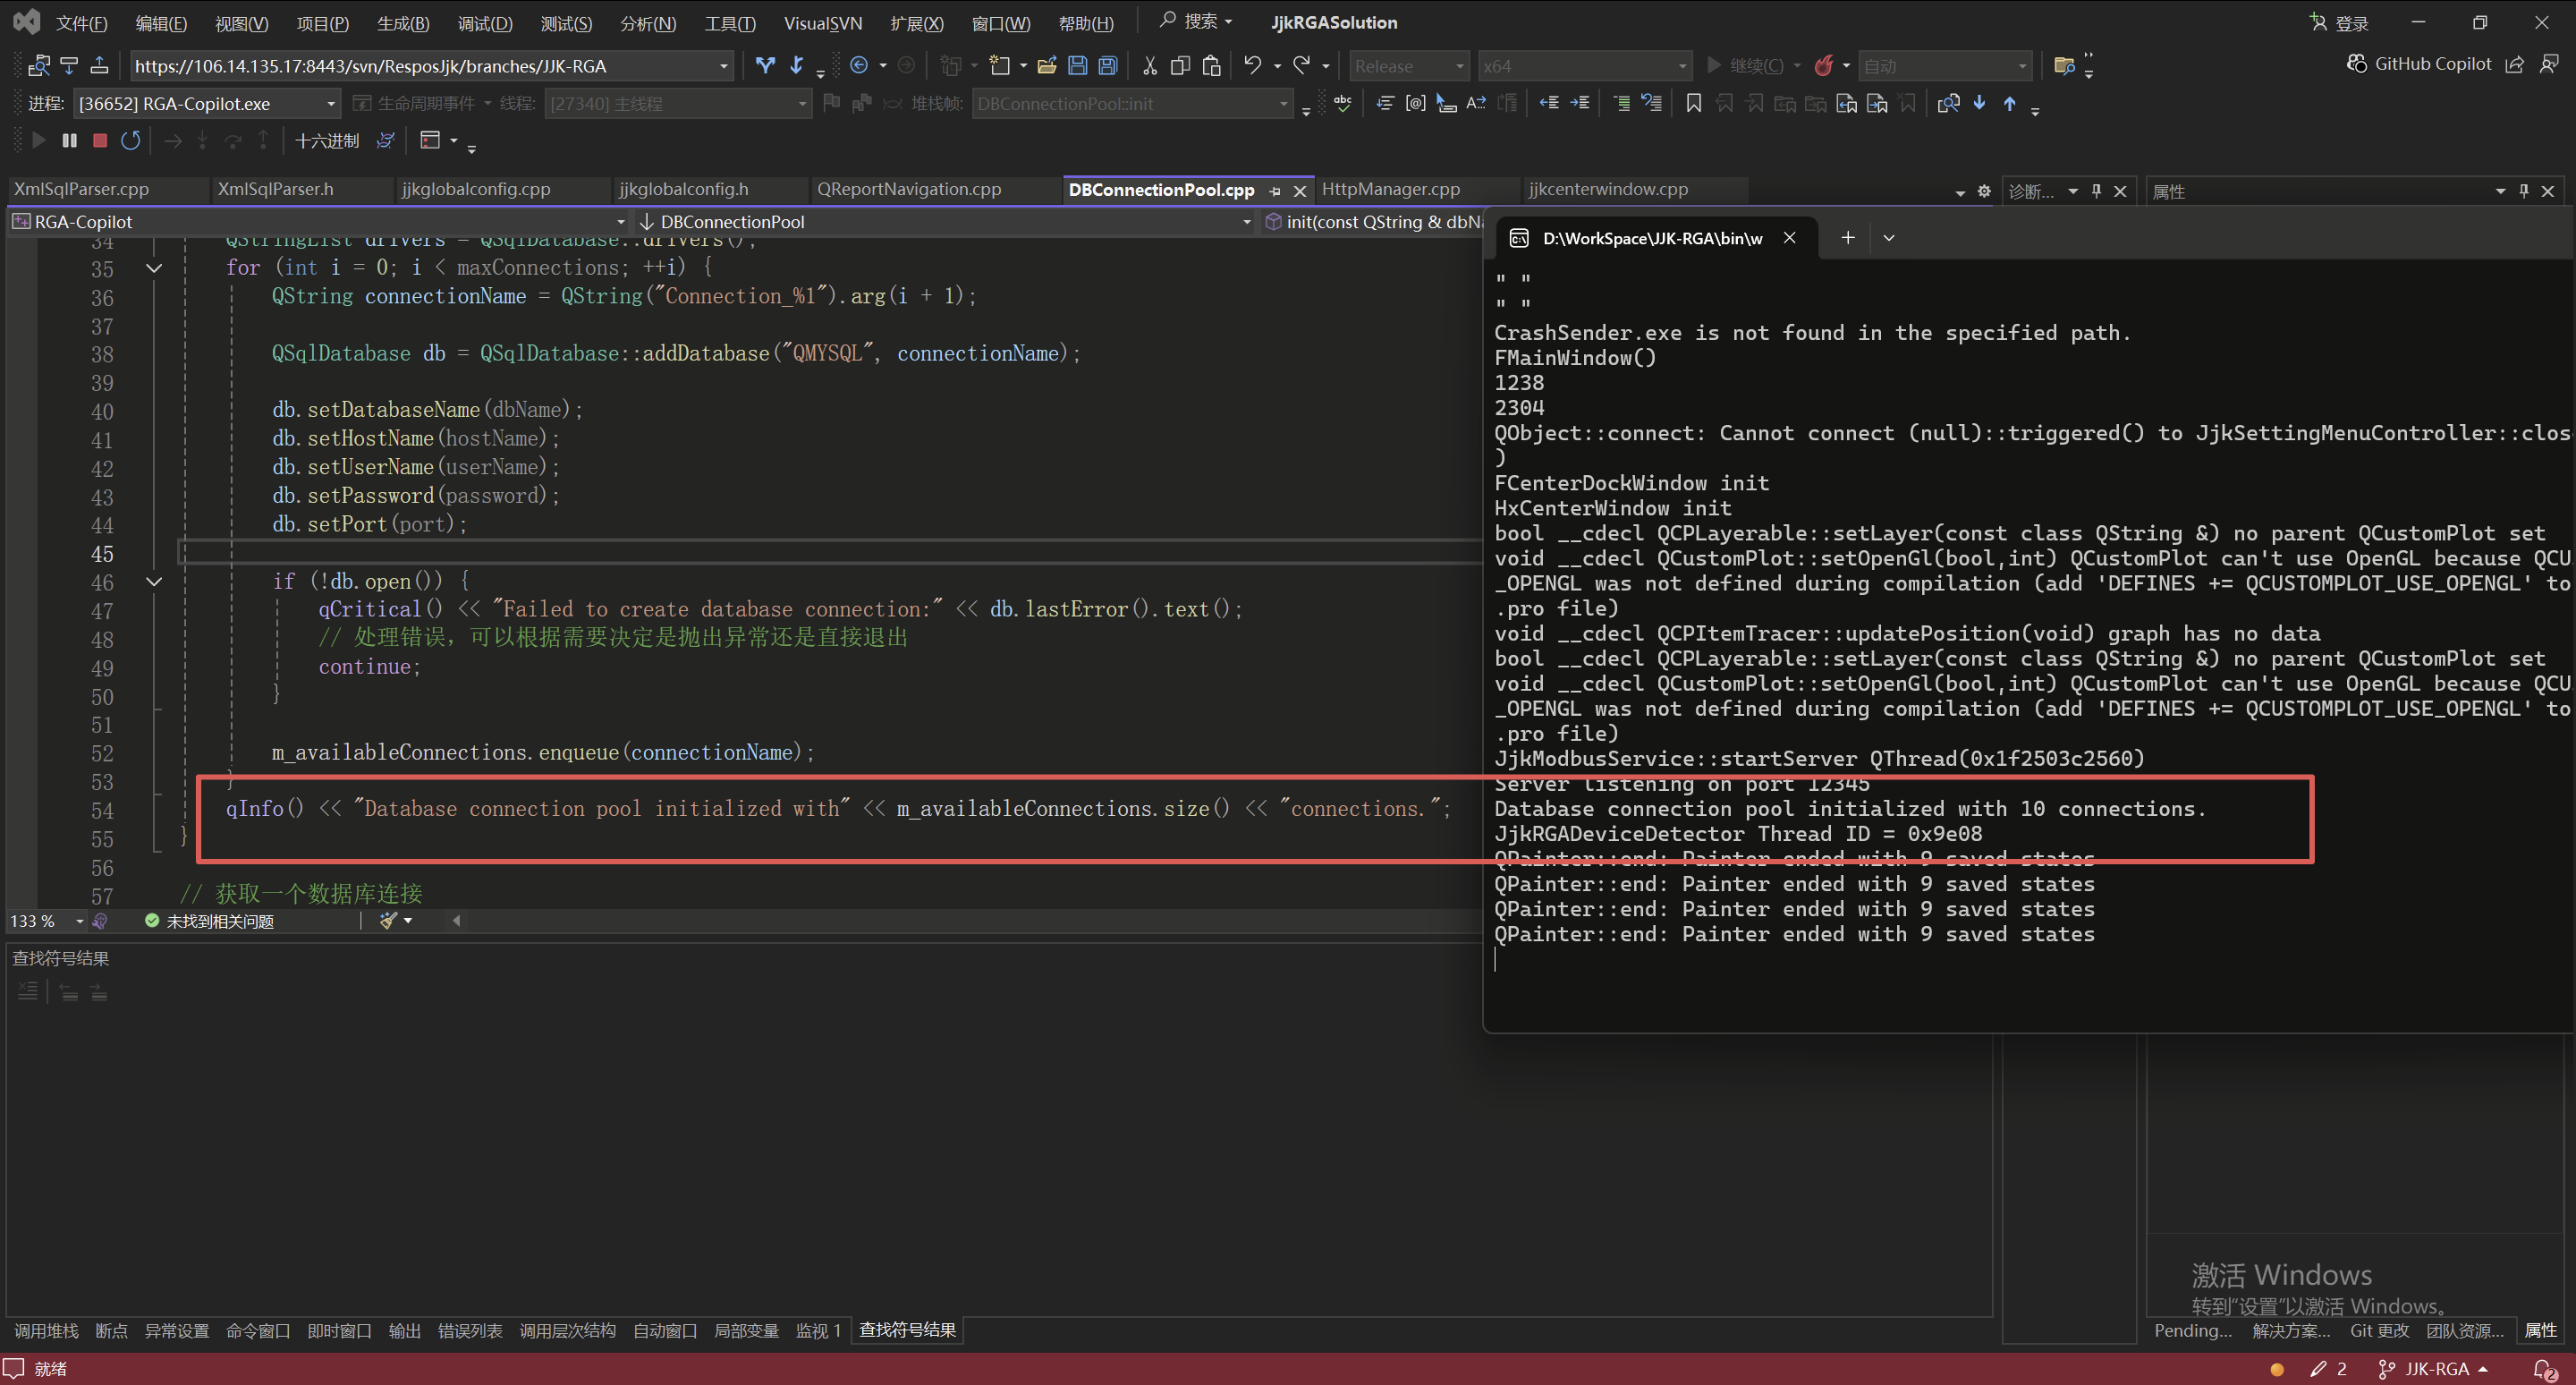Open a new terminal tab with the plus button
This screenshot has width=2576, height=1385.
[x=1847, y=237]
